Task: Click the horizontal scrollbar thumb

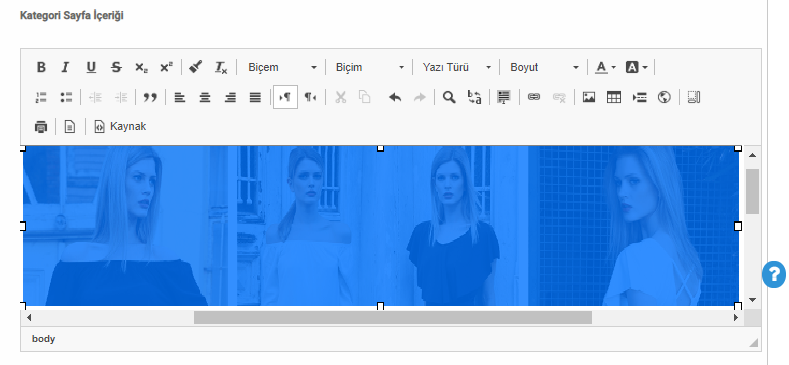Action: click(x=393, y=318)
